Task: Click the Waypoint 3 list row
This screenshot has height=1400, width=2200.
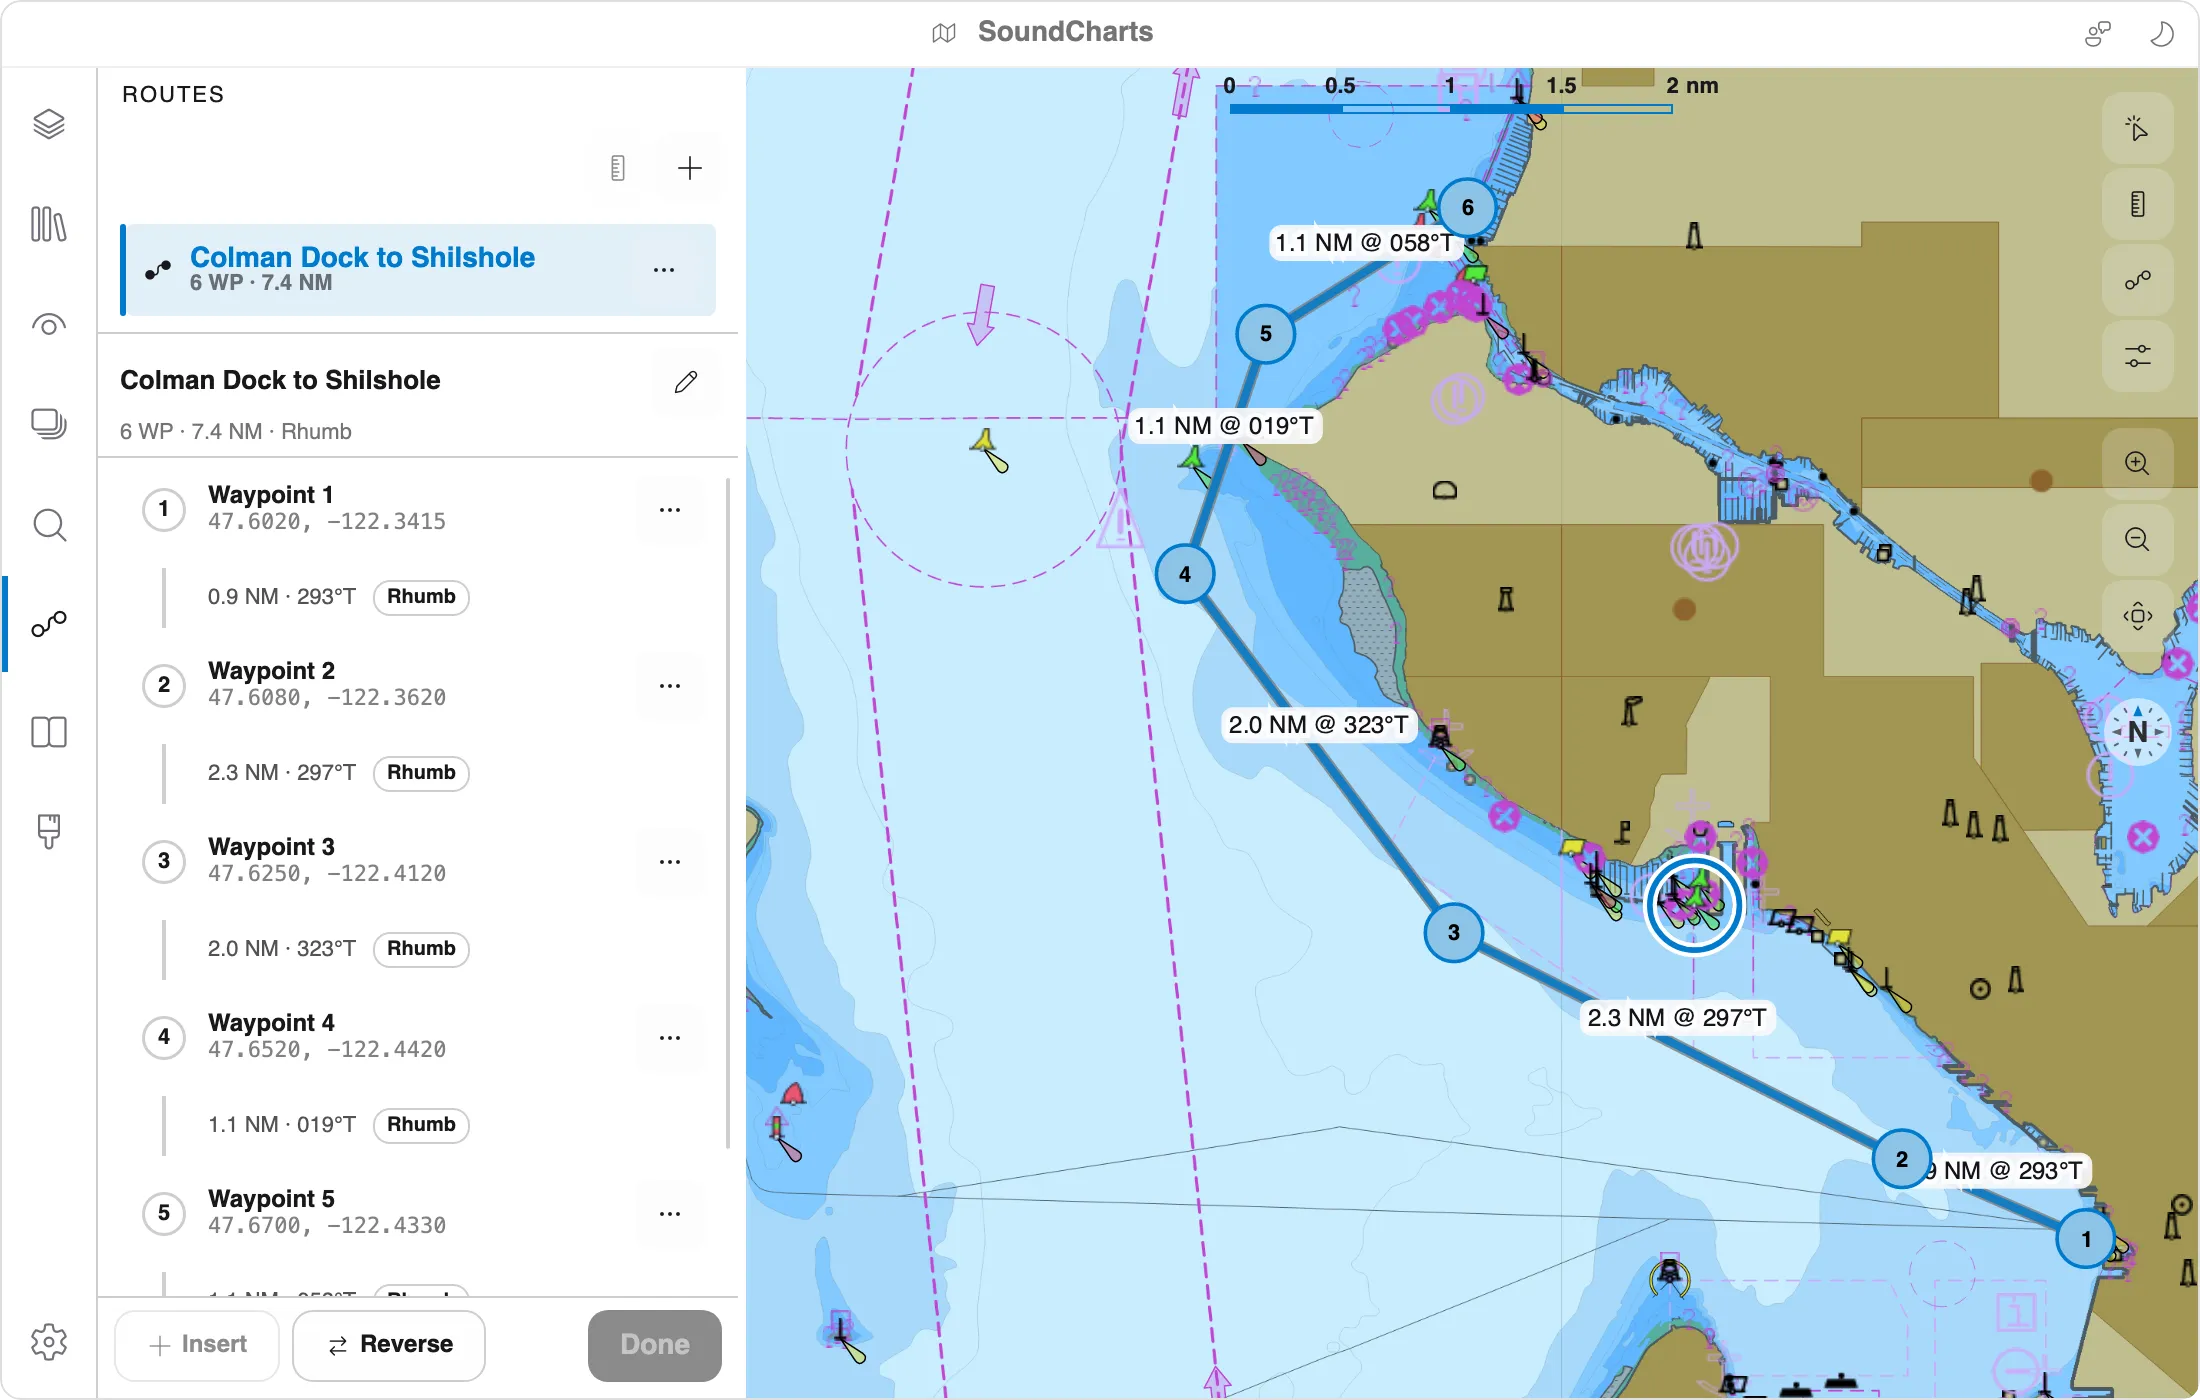Action: 418,861
